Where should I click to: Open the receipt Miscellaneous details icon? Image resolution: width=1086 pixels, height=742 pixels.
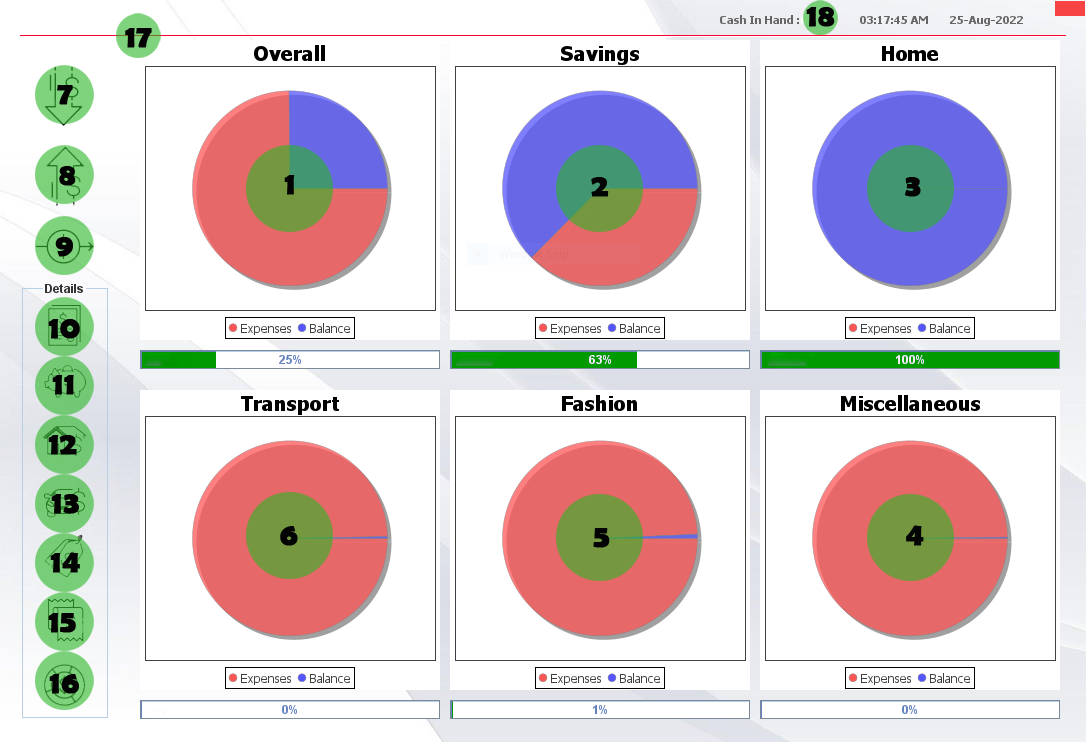(64, 621)
